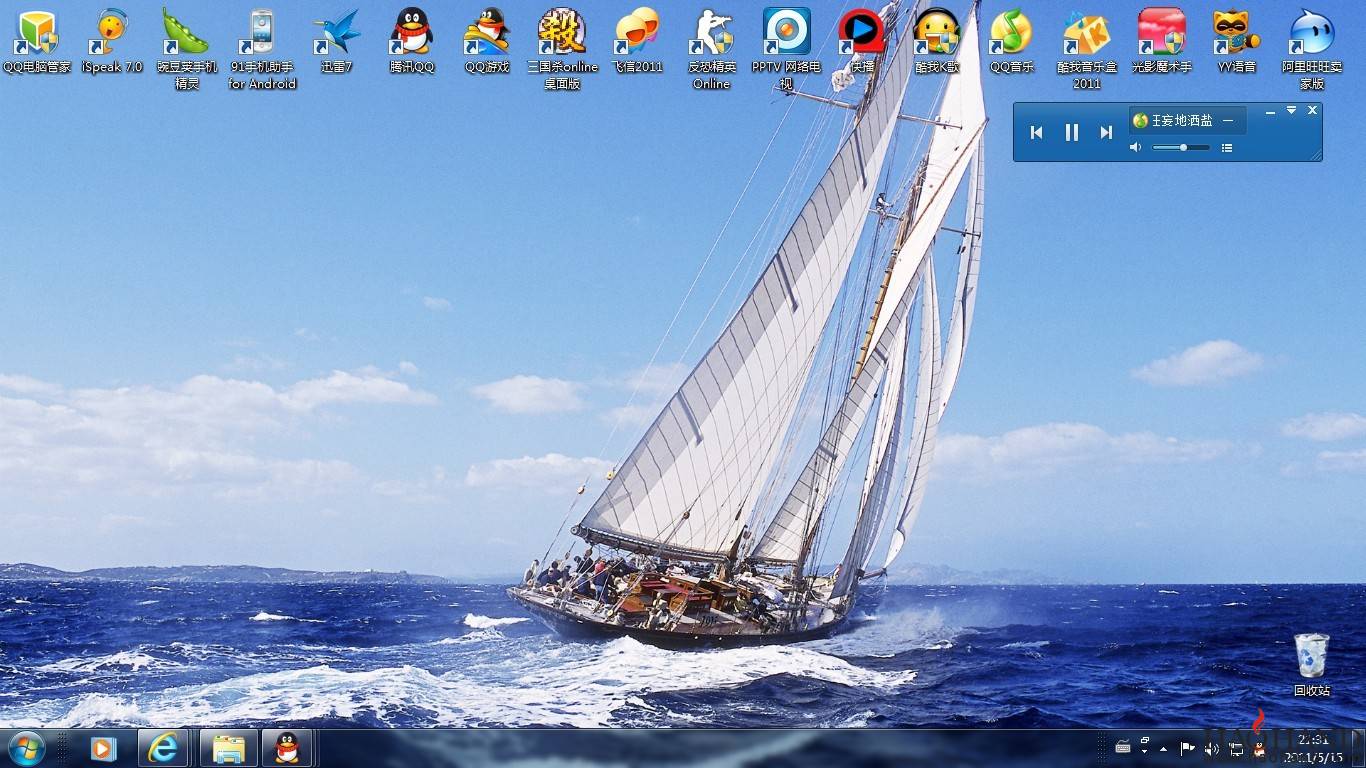The height and width of the screenshot is (768, 1366).
Task: Click the 快播 player desktop icon
Action: (x=862, y=42)
